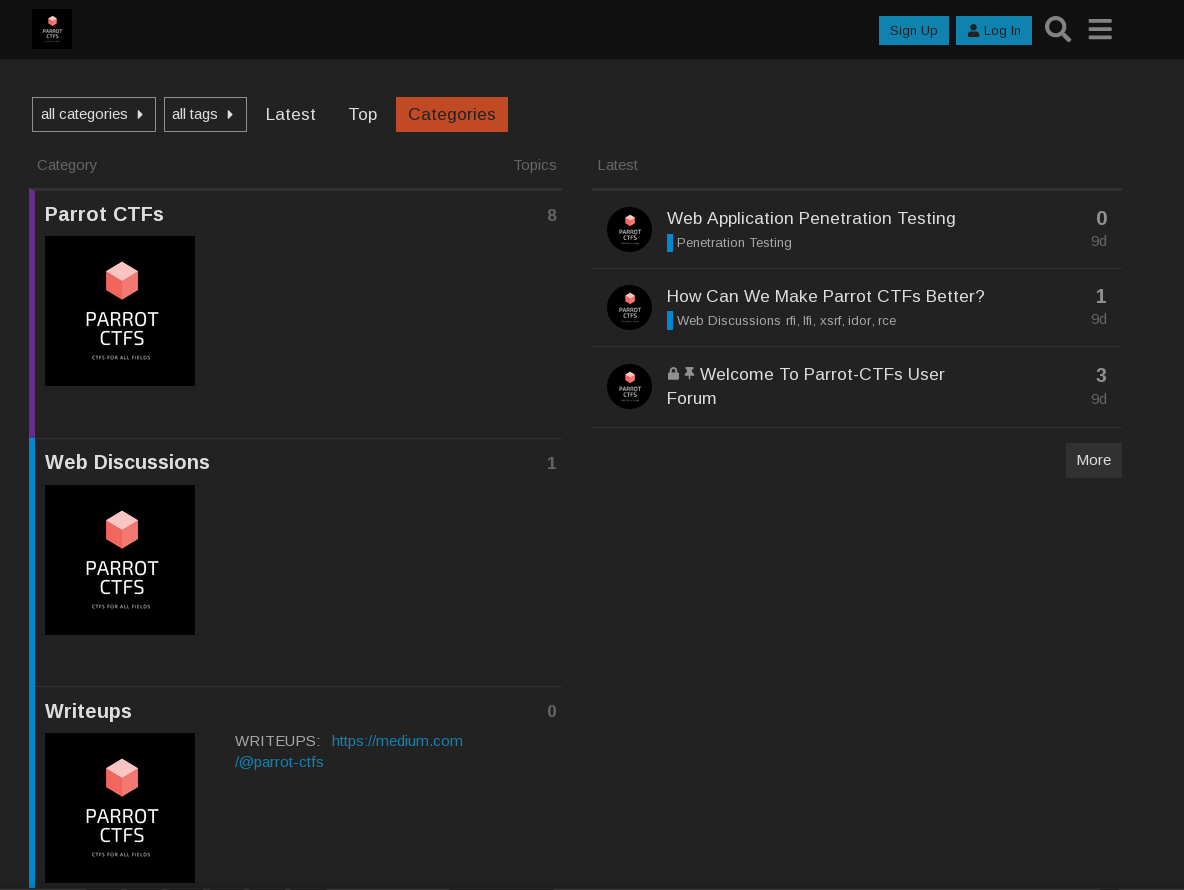This screenshot has width=1184, height=890.
Task: Click the Writeups category logo image
Action: click(120, 808)
